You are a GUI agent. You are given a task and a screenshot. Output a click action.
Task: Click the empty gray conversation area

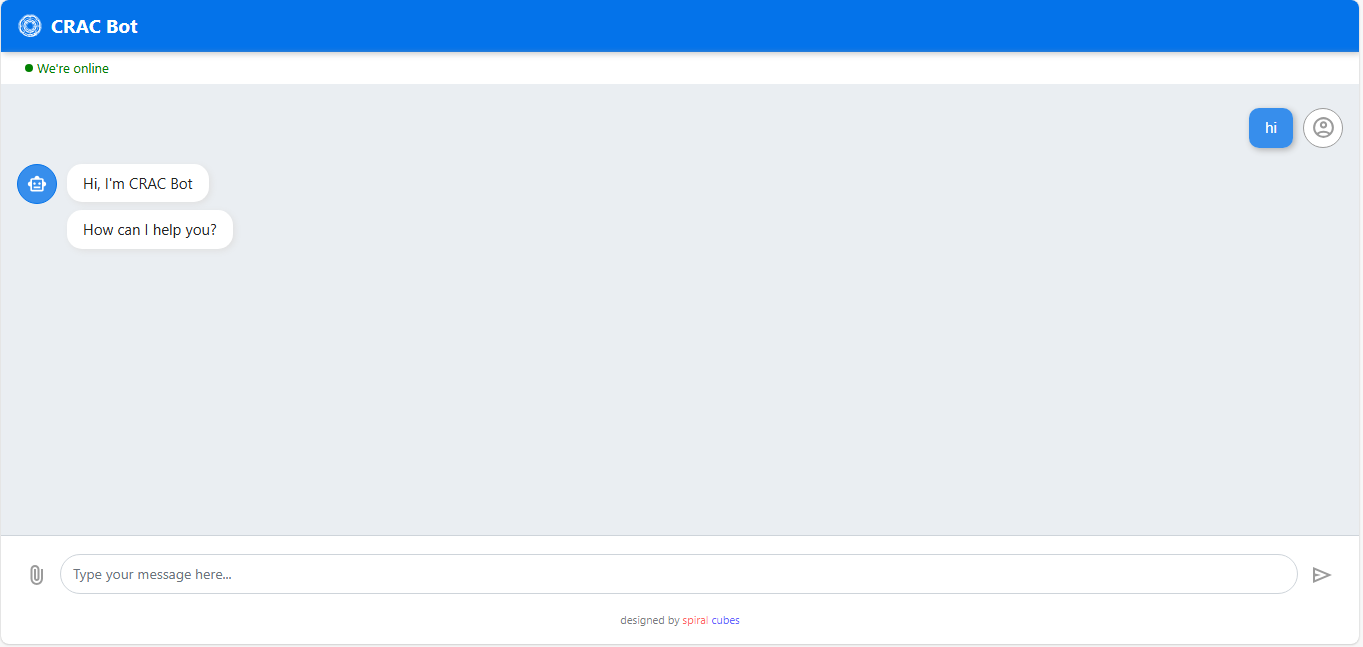pyautogui.click(x=680, y=380)
